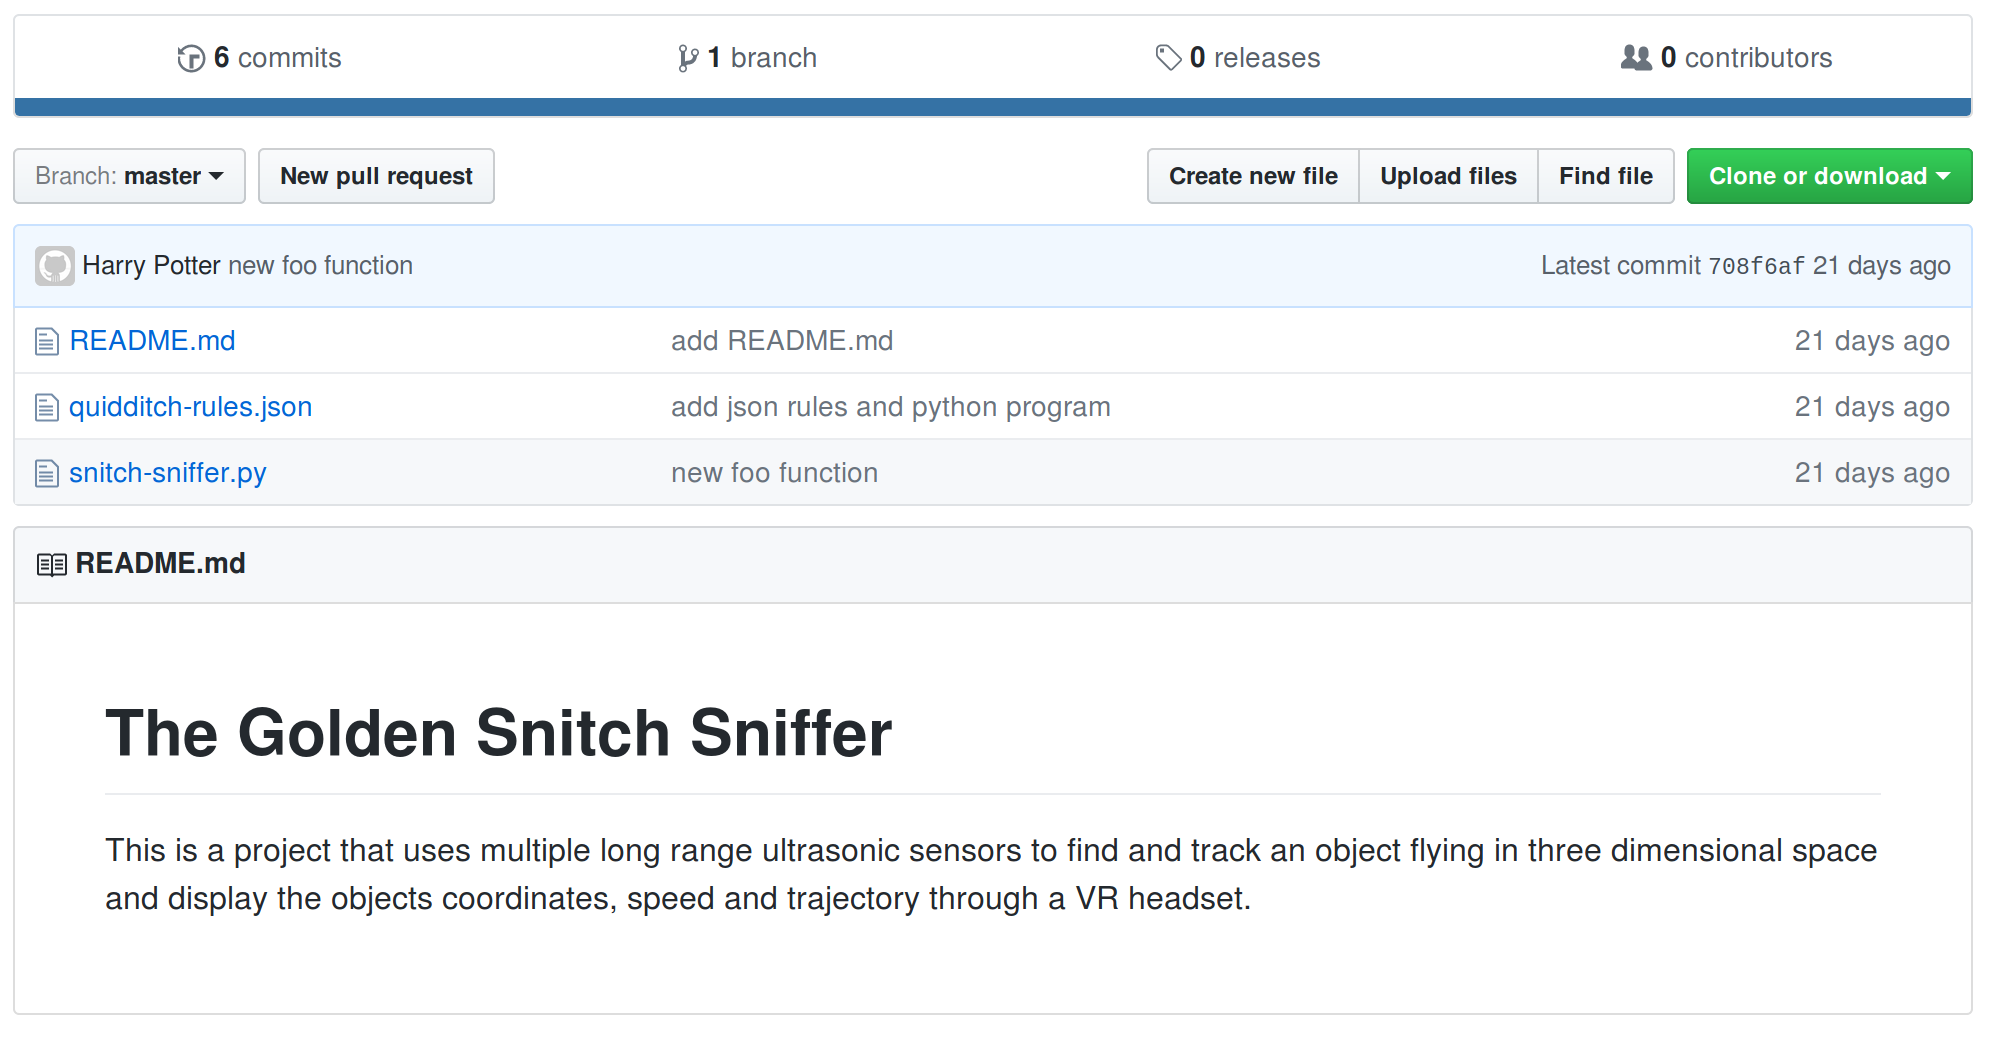Image resolution: width=1993 pixels, height=1044 pixels.
Task: Switch to Upload files
Action: point(1448,176)
